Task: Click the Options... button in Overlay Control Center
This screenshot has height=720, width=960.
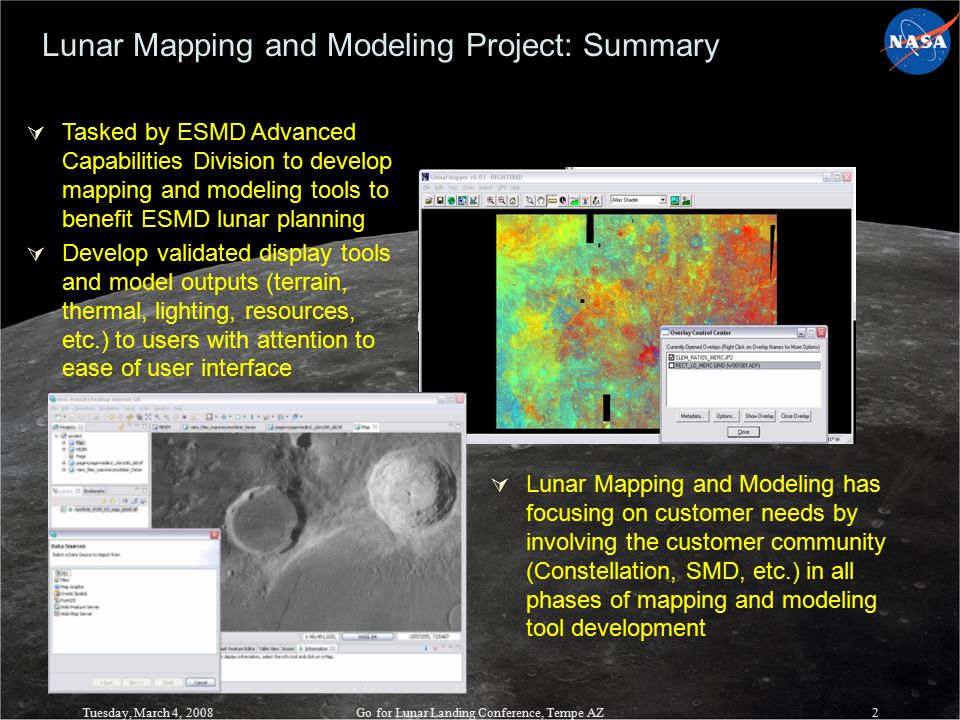Action: click(x=726, y=416)
